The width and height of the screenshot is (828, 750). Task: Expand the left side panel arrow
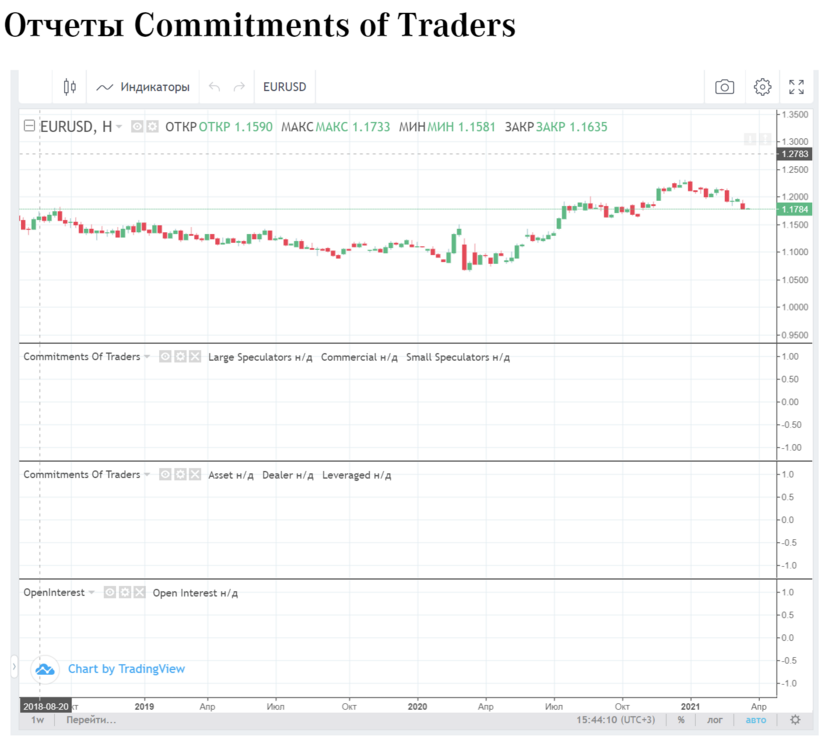click(14, 667)
